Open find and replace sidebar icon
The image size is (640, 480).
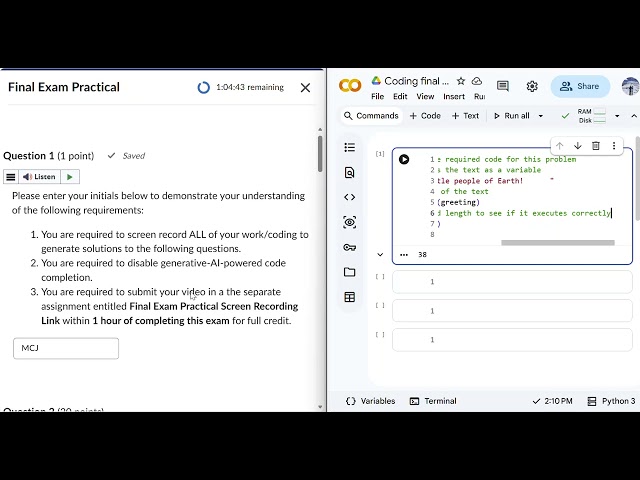(349, 173)
